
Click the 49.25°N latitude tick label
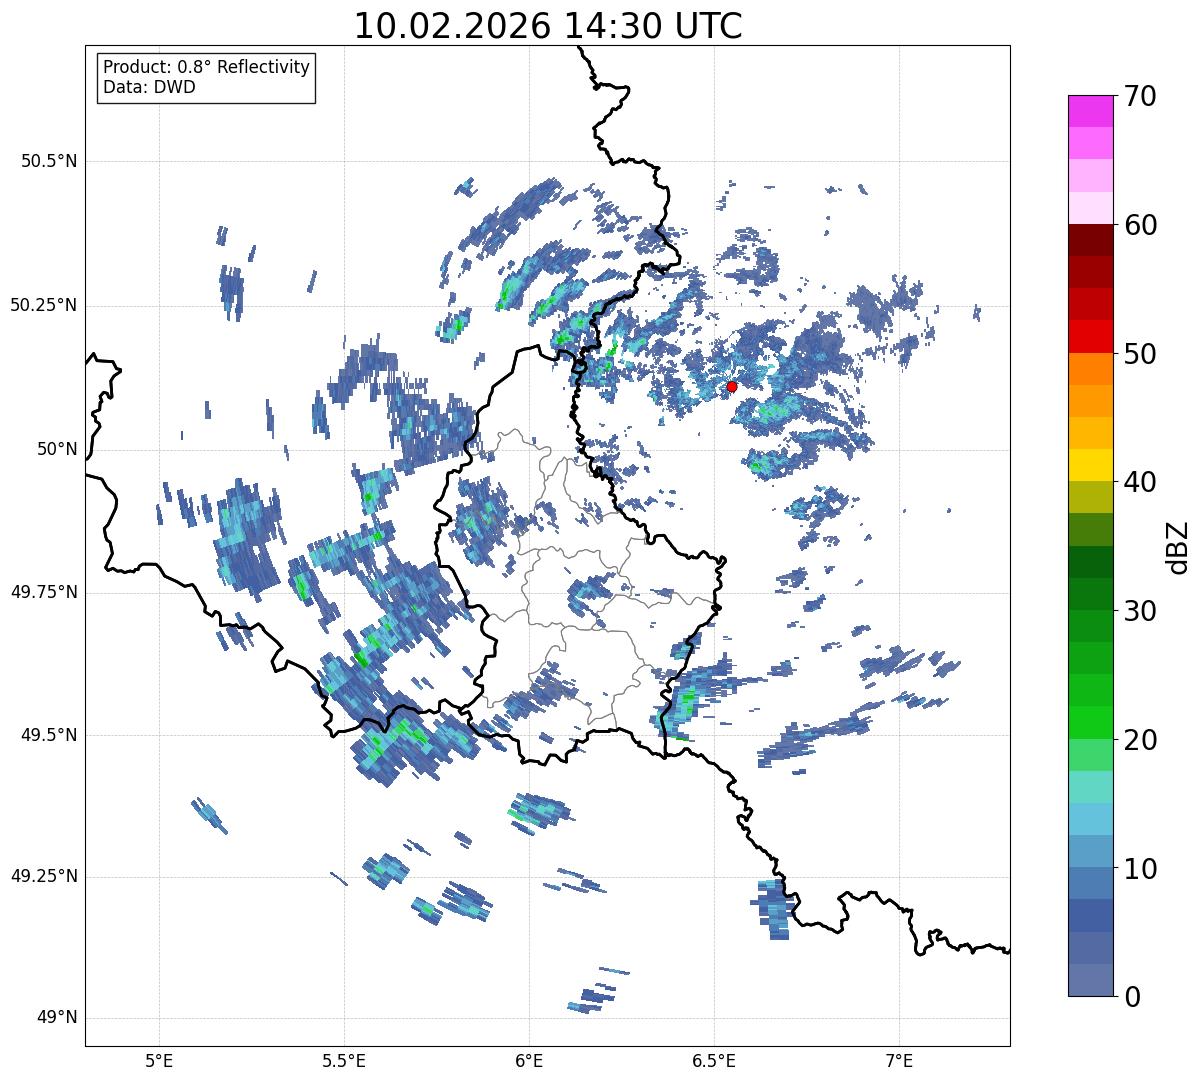click(44, 876)
